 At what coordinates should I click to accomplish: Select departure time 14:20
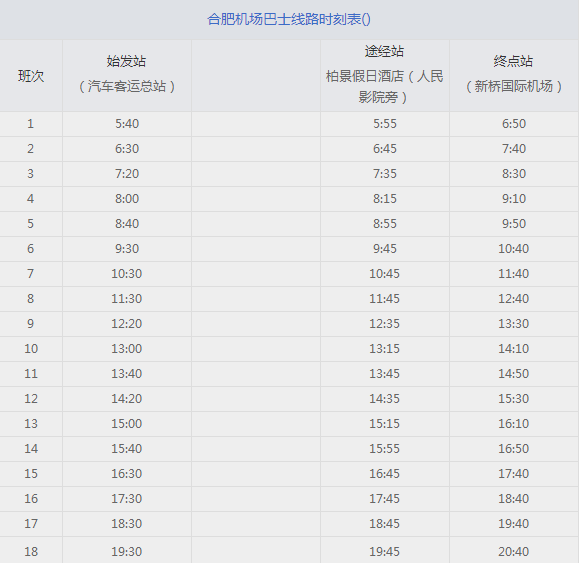click(x=127, y=399)
